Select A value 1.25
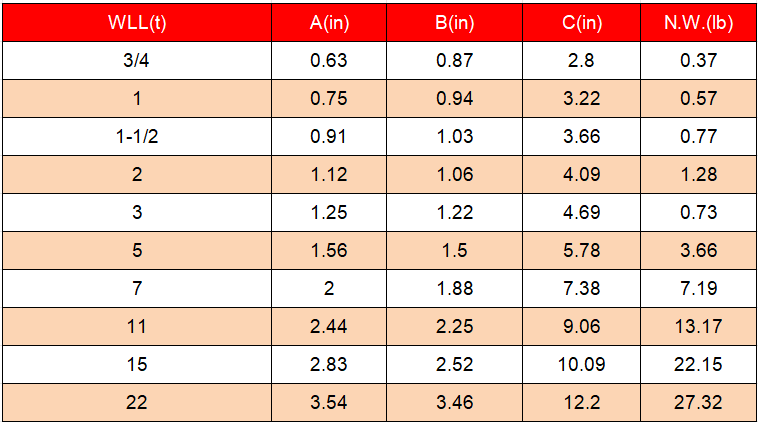The width and height of the screenshot is (758, 424). tap(329, 213)
